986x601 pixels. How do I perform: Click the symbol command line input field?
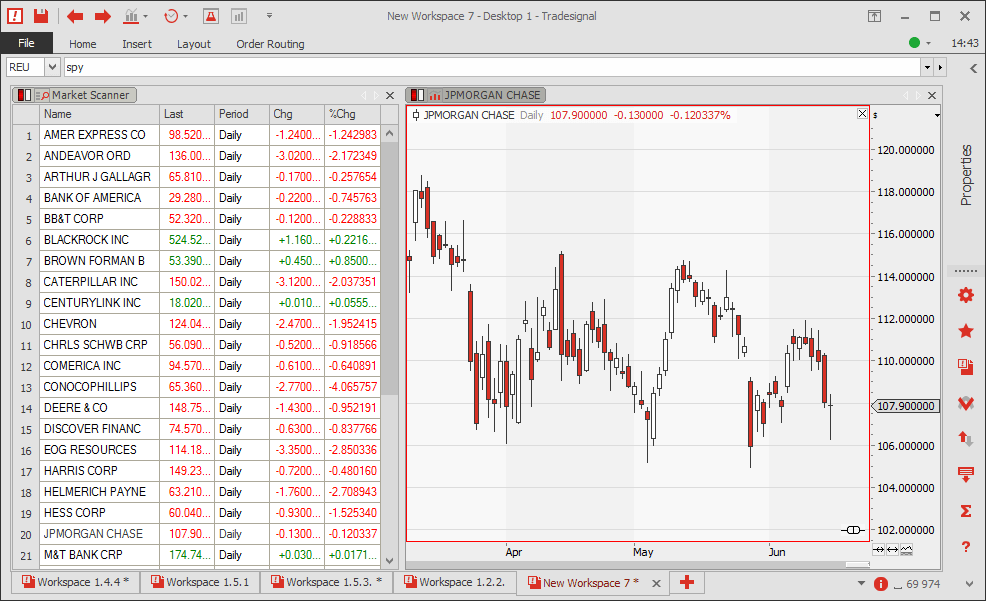(492, 67)
